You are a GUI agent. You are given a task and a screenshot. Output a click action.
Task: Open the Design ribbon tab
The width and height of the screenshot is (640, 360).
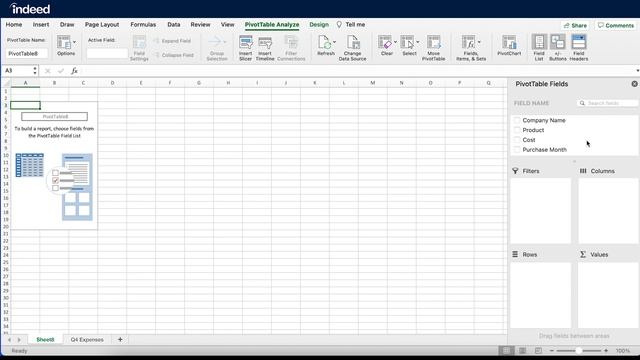tap(319, 24)
